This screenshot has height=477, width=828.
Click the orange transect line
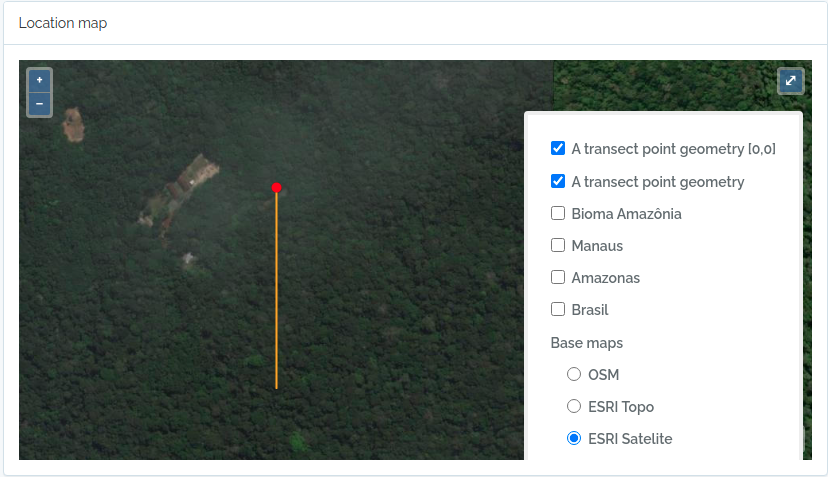point(276,300)
